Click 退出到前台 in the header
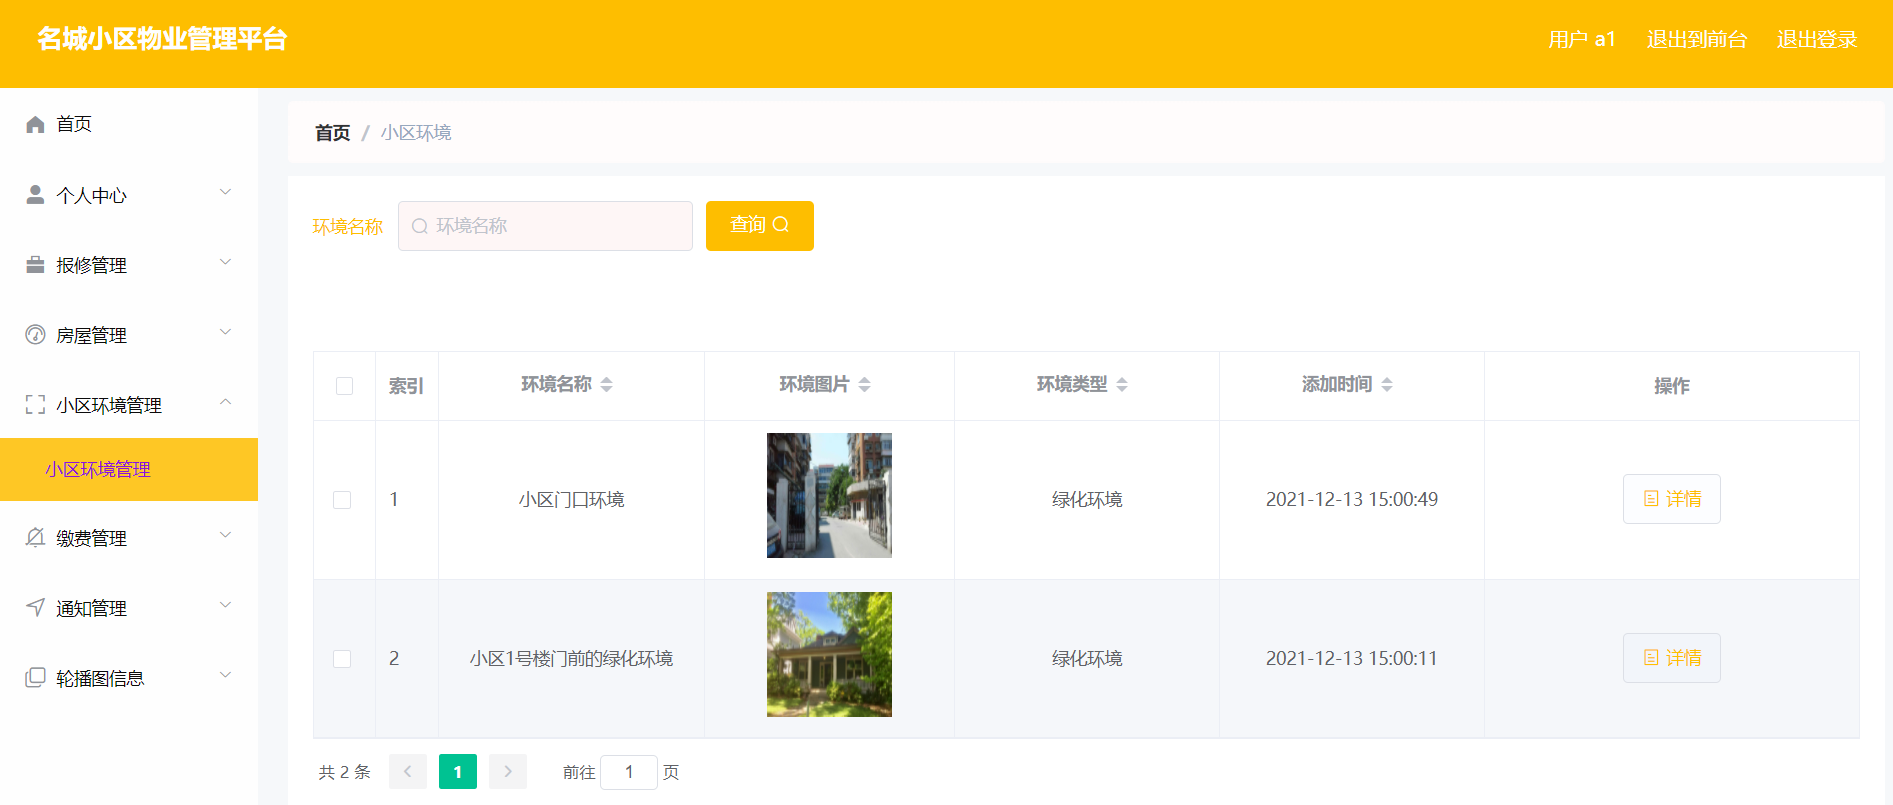The height and width of the screenshot is (805, 1893). 1697,40
